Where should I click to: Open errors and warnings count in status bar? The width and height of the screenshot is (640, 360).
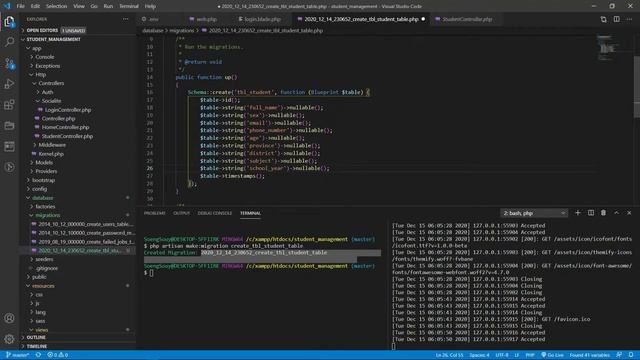click(x=58, y=355)
